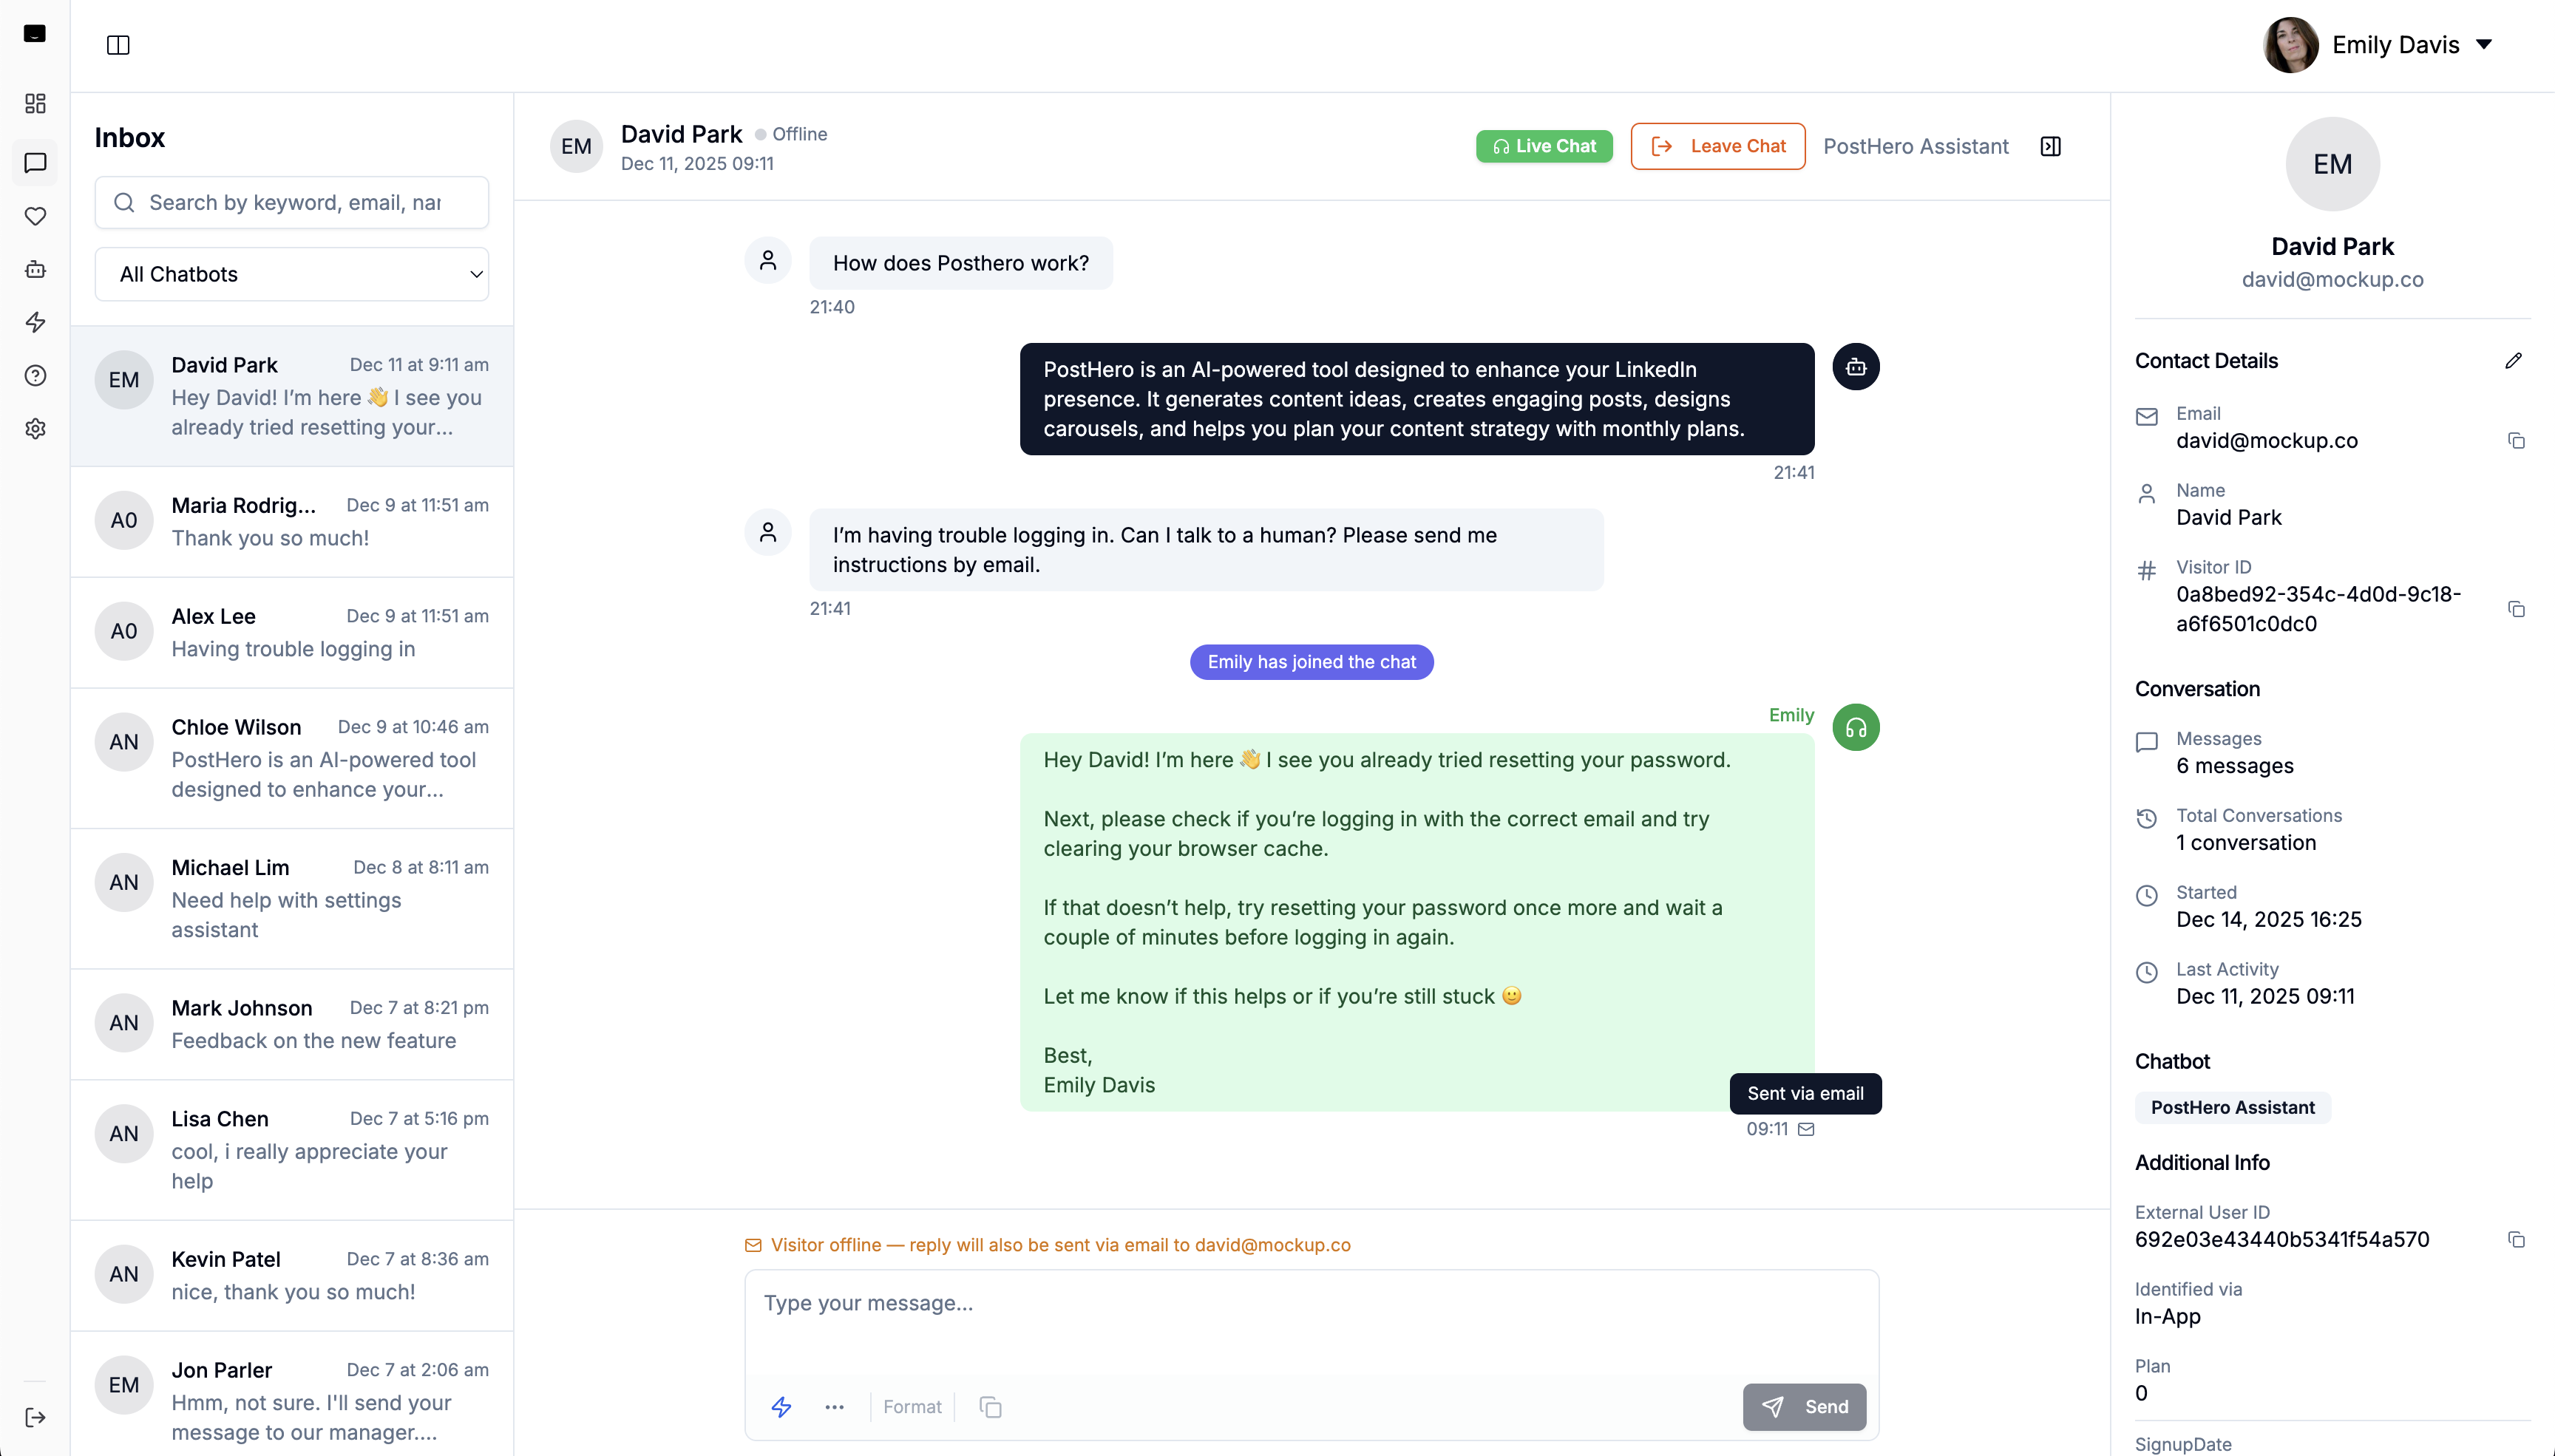This screenshot has width=2555, height=1456.
Task: Select the Michael Lim conversation
Action: tap(292, 897)
